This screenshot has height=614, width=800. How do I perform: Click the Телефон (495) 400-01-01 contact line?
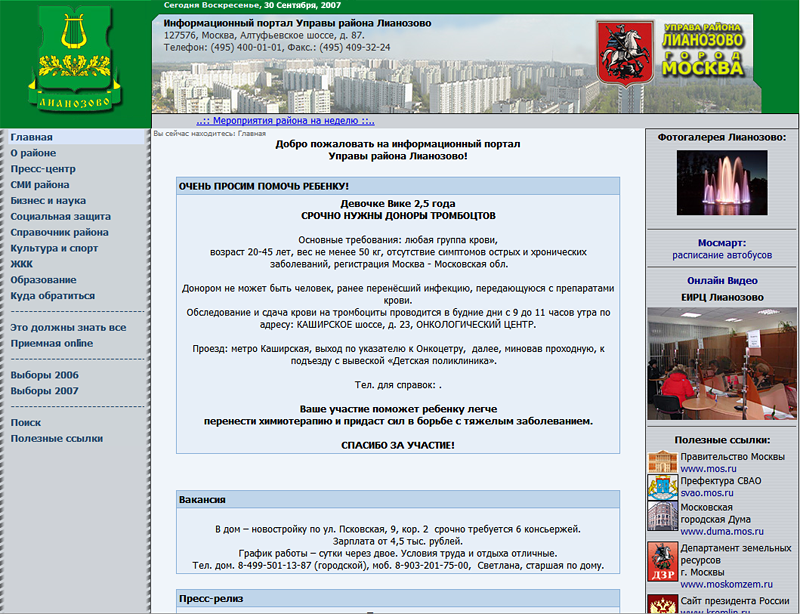(x=277, y=47)
